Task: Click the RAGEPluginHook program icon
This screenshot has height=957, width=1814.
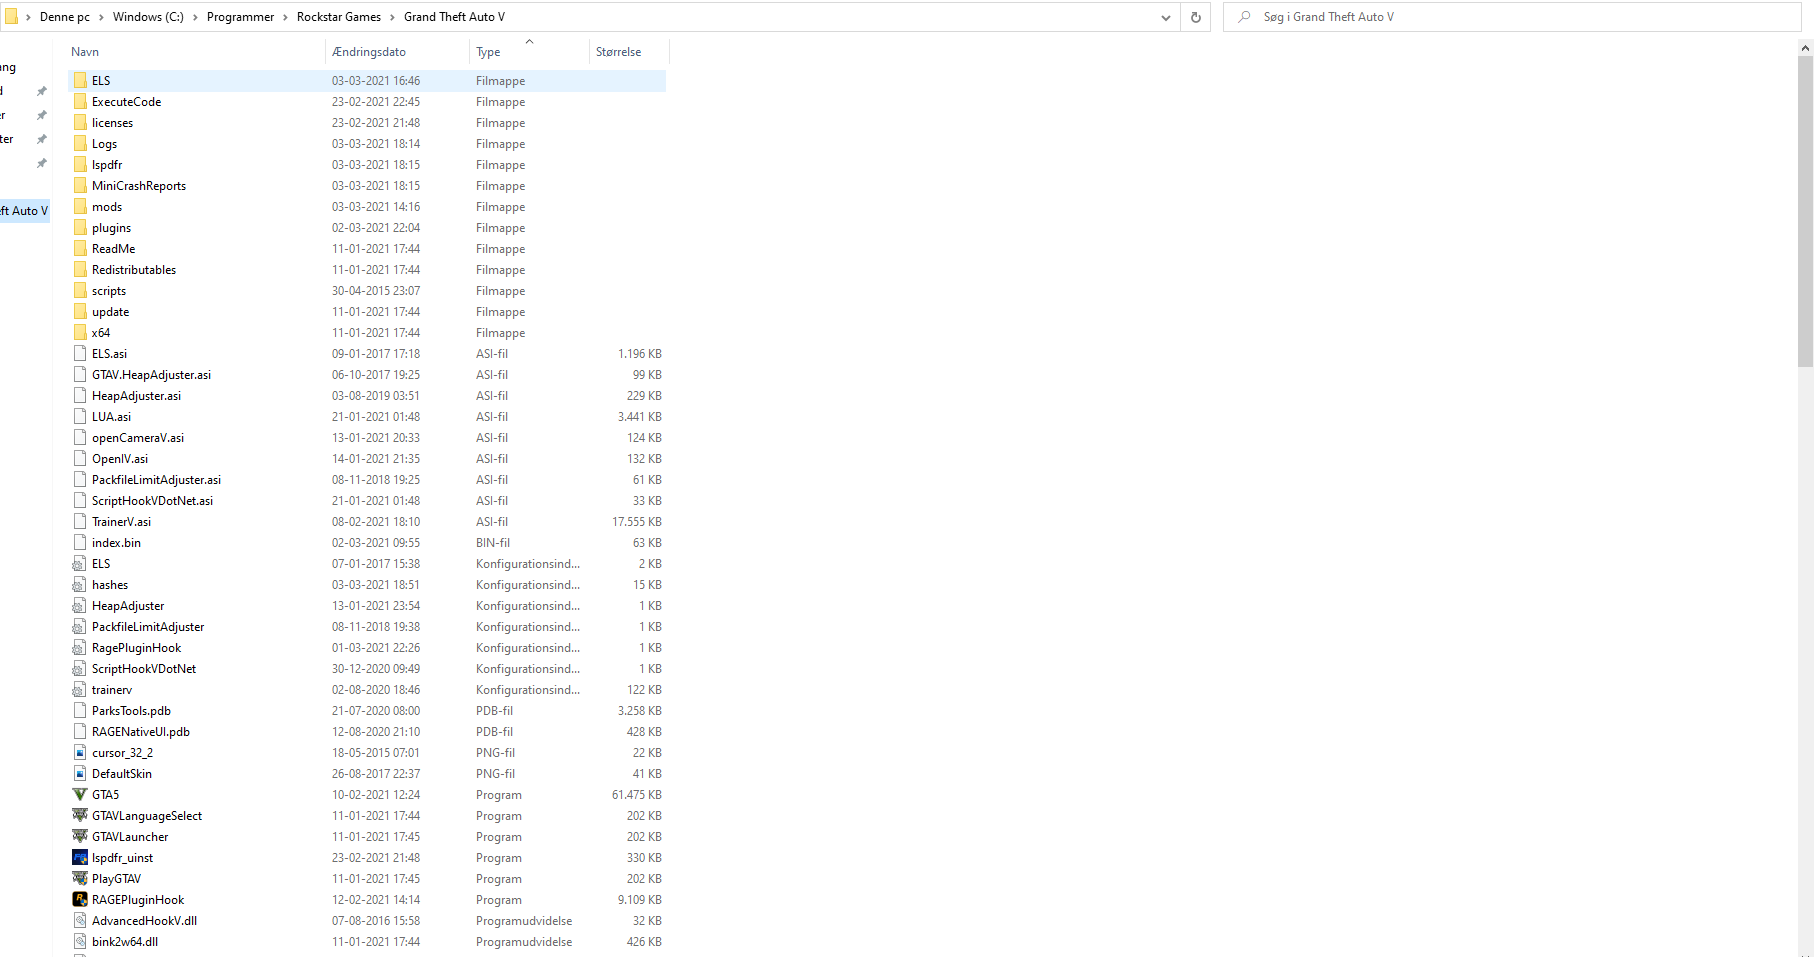Action: pyautogui.click(x=80, y=899)
